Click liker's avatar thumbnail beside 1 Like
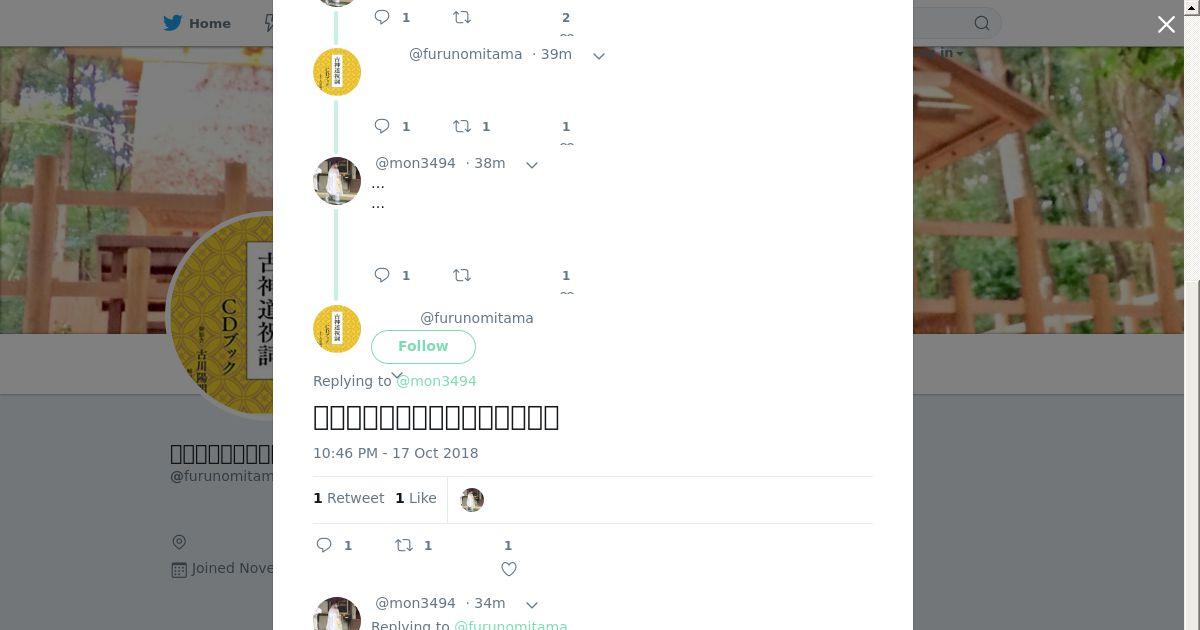 (472, 499)
